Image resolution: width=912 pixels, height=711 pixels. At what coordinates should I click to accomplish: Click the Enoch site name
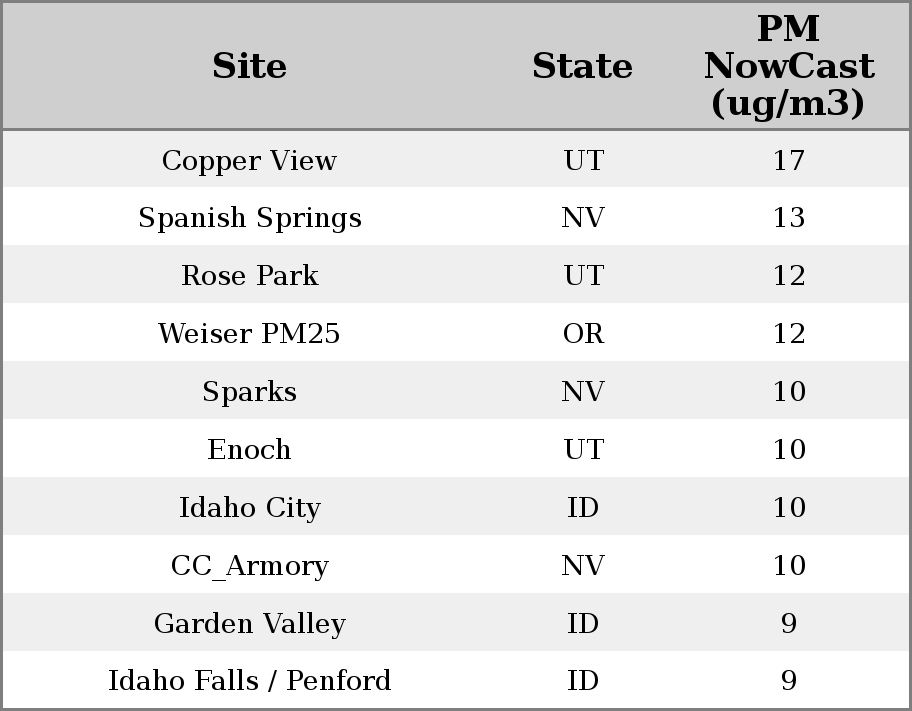(x=249, y=450)
